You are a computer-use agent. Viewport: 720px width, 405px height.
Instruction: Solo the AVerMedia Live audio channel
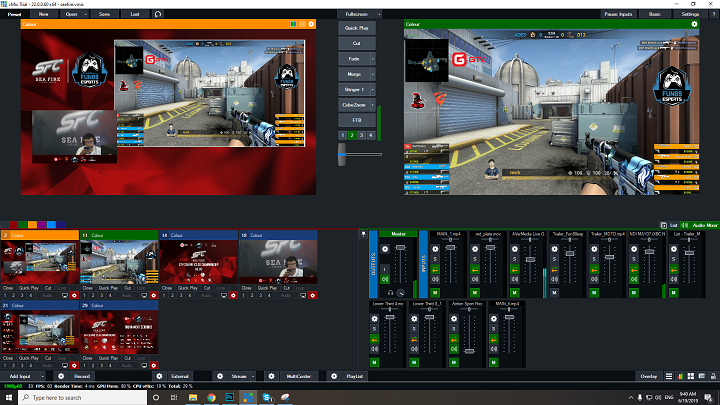click(x=515, y=259)
